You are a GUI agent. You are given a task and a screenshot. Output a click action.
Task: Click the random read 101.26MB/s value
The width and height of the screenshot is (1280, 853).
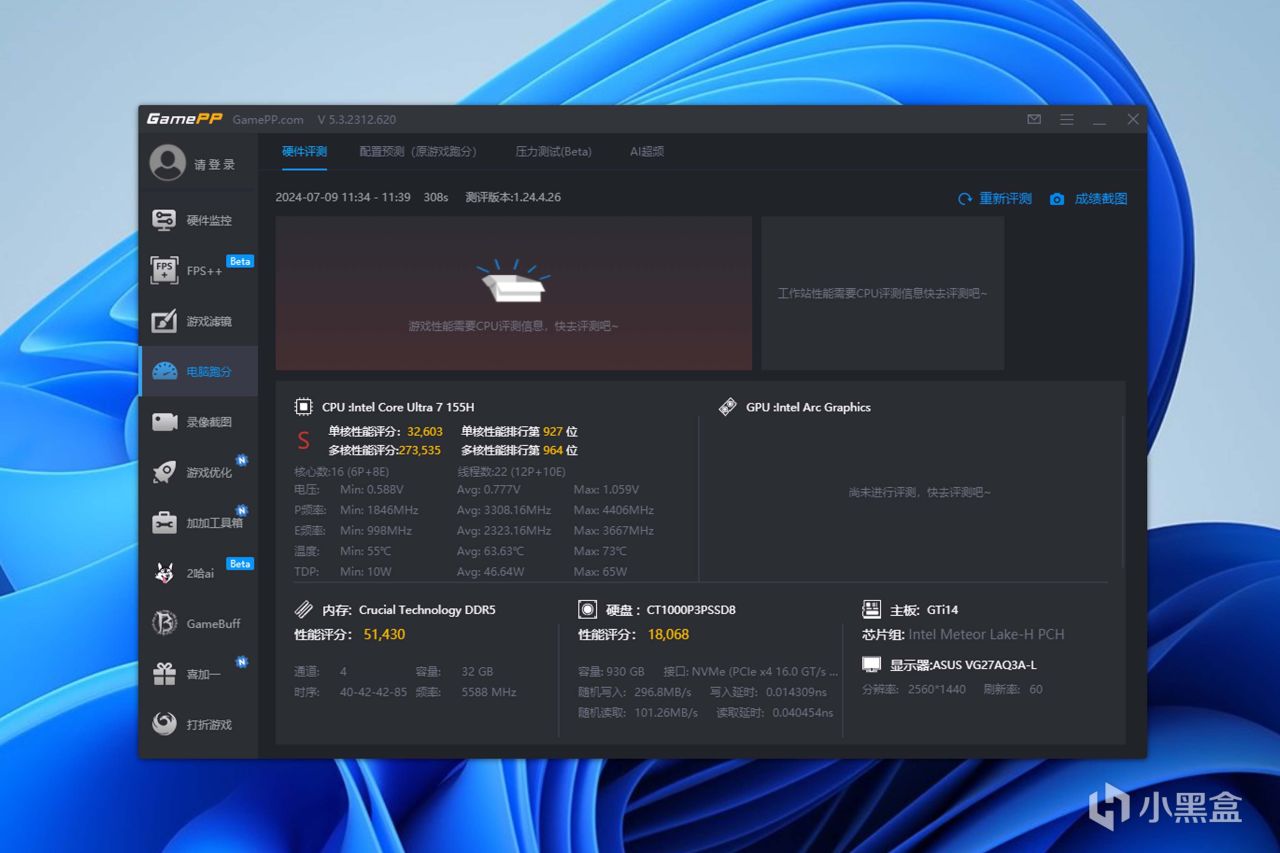667,713
